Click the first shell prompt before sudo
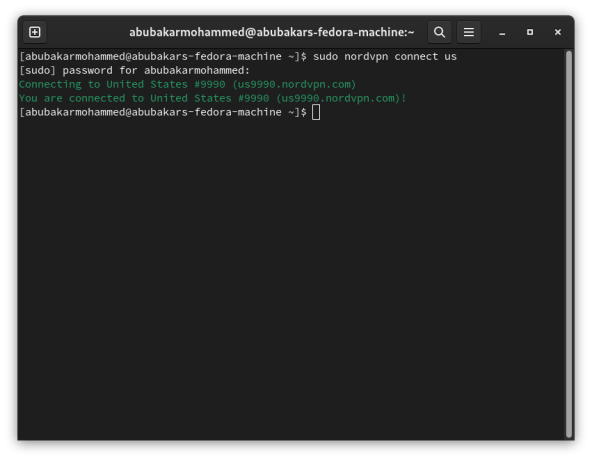This screenshot has height=460, width=592. click(163, 57)
